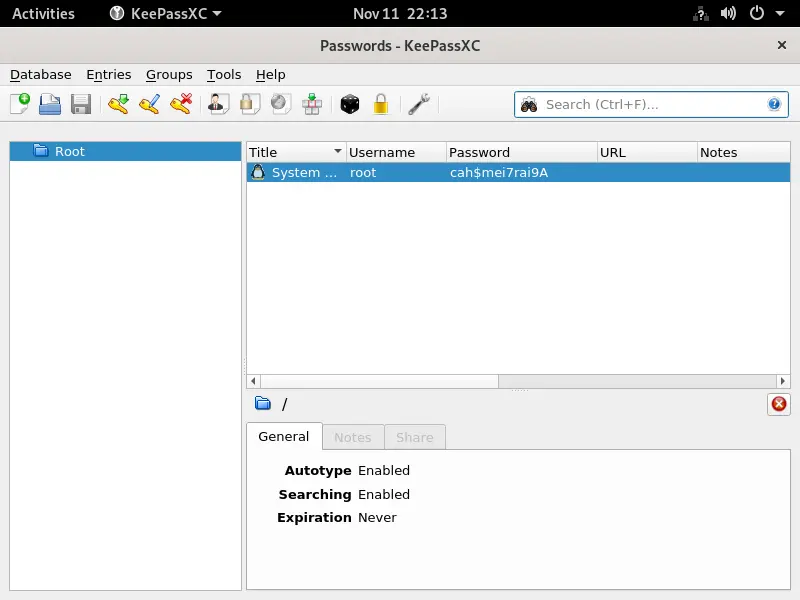Open the password generator dice icon

[350, 104]
